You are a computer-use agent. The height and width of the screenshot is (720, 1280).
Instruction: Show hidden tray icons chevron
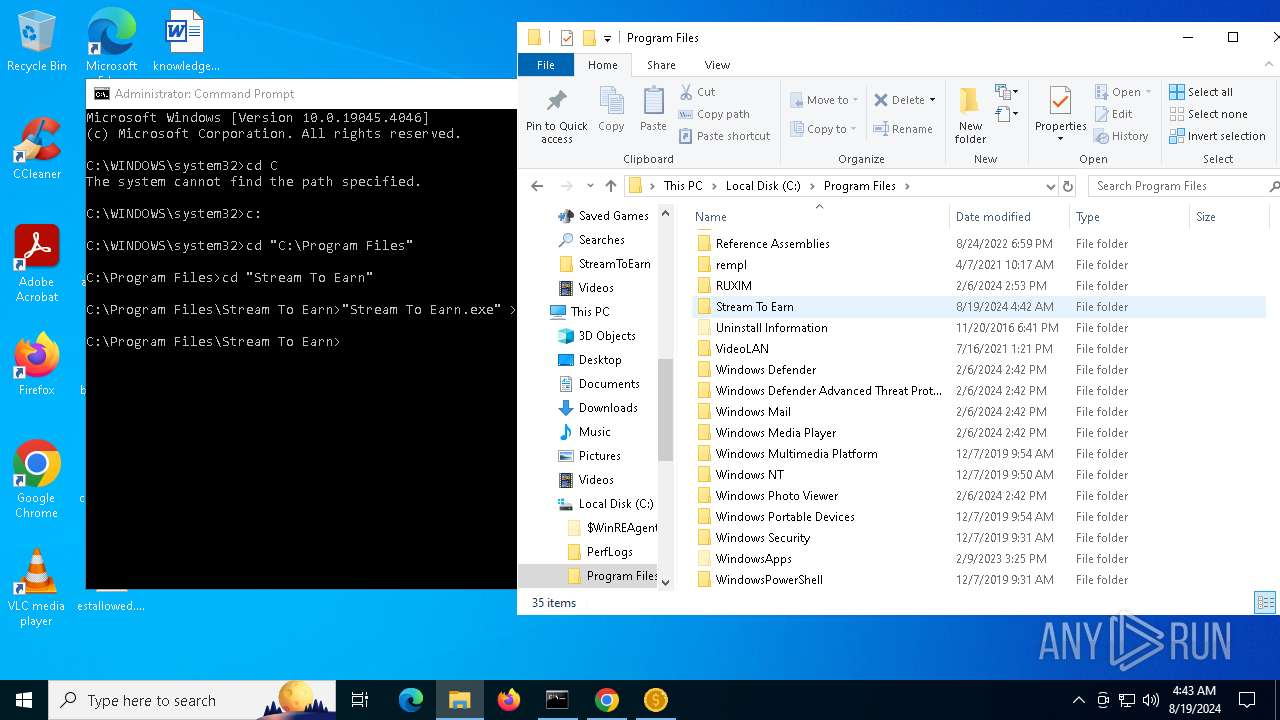click(x=1078, y=700)
